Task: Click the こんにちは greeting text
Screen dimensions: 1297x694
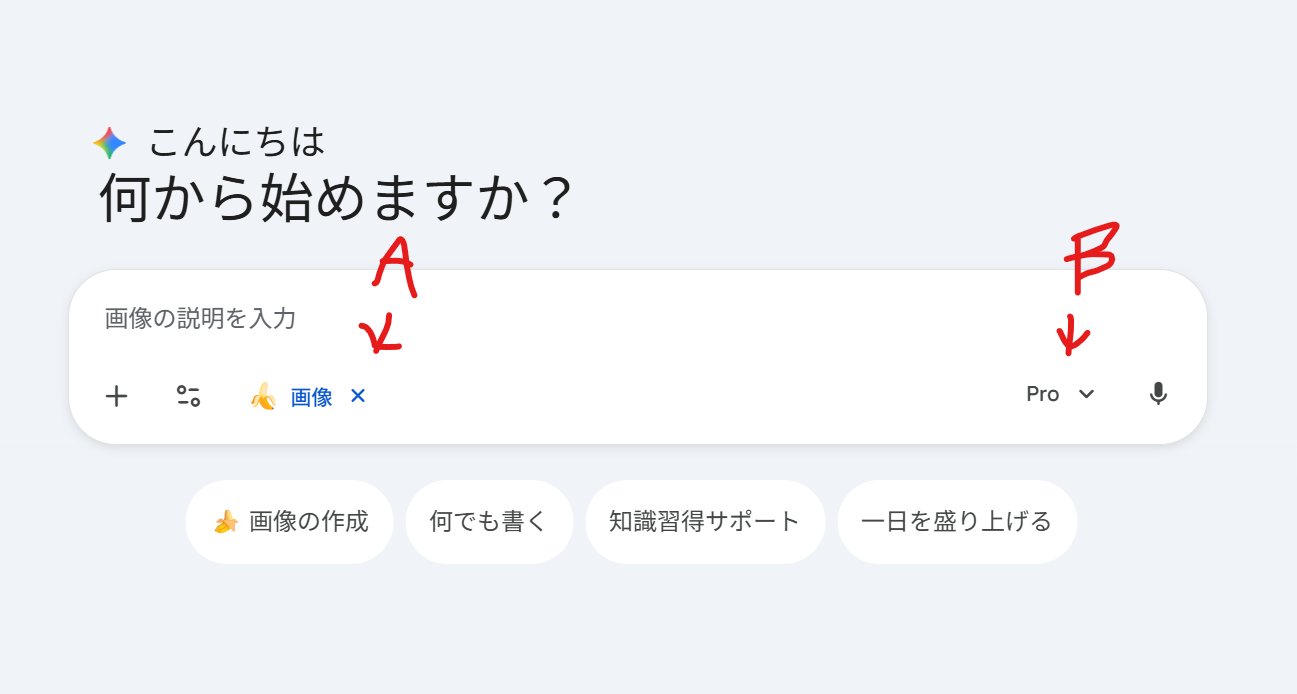Action: click(x=237, y=142)
